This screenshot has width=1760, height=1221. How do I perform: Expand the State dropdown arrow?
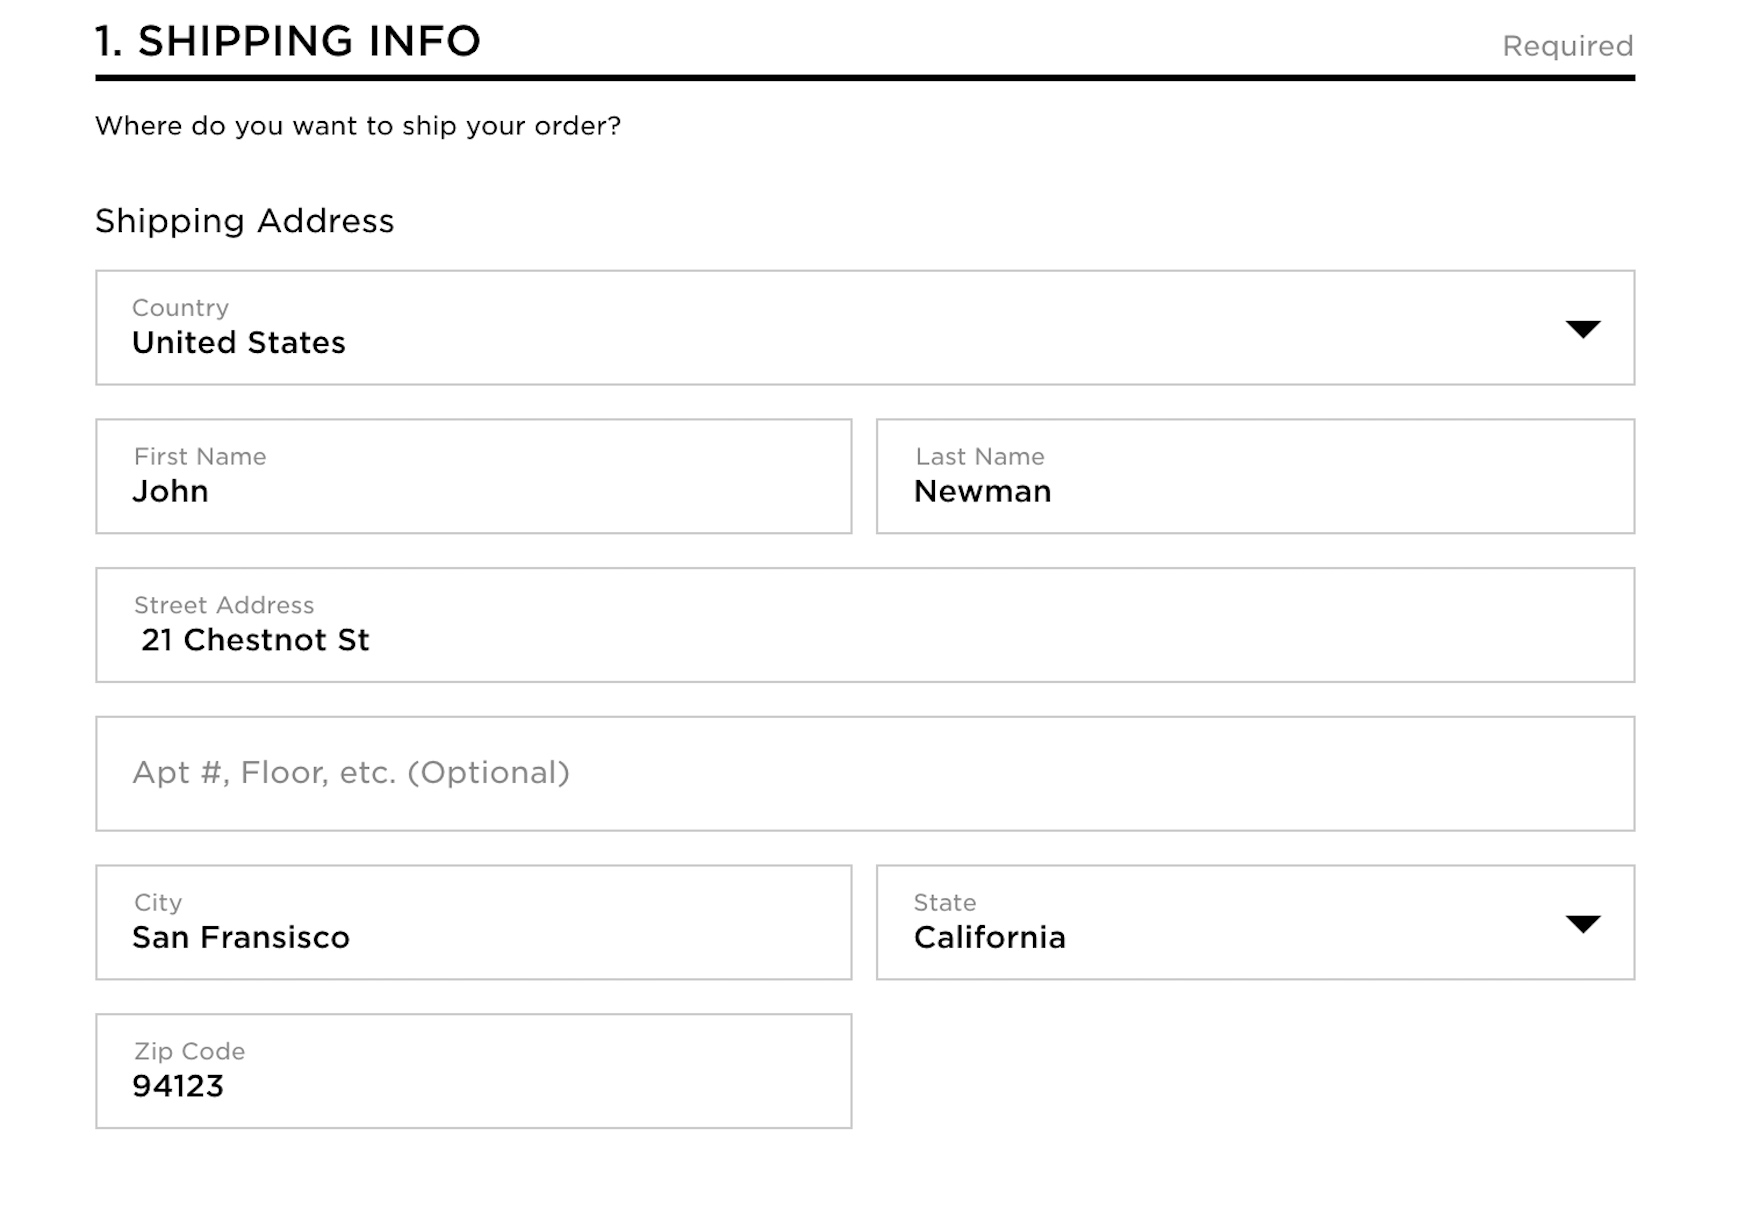(x=1582, y=923)
